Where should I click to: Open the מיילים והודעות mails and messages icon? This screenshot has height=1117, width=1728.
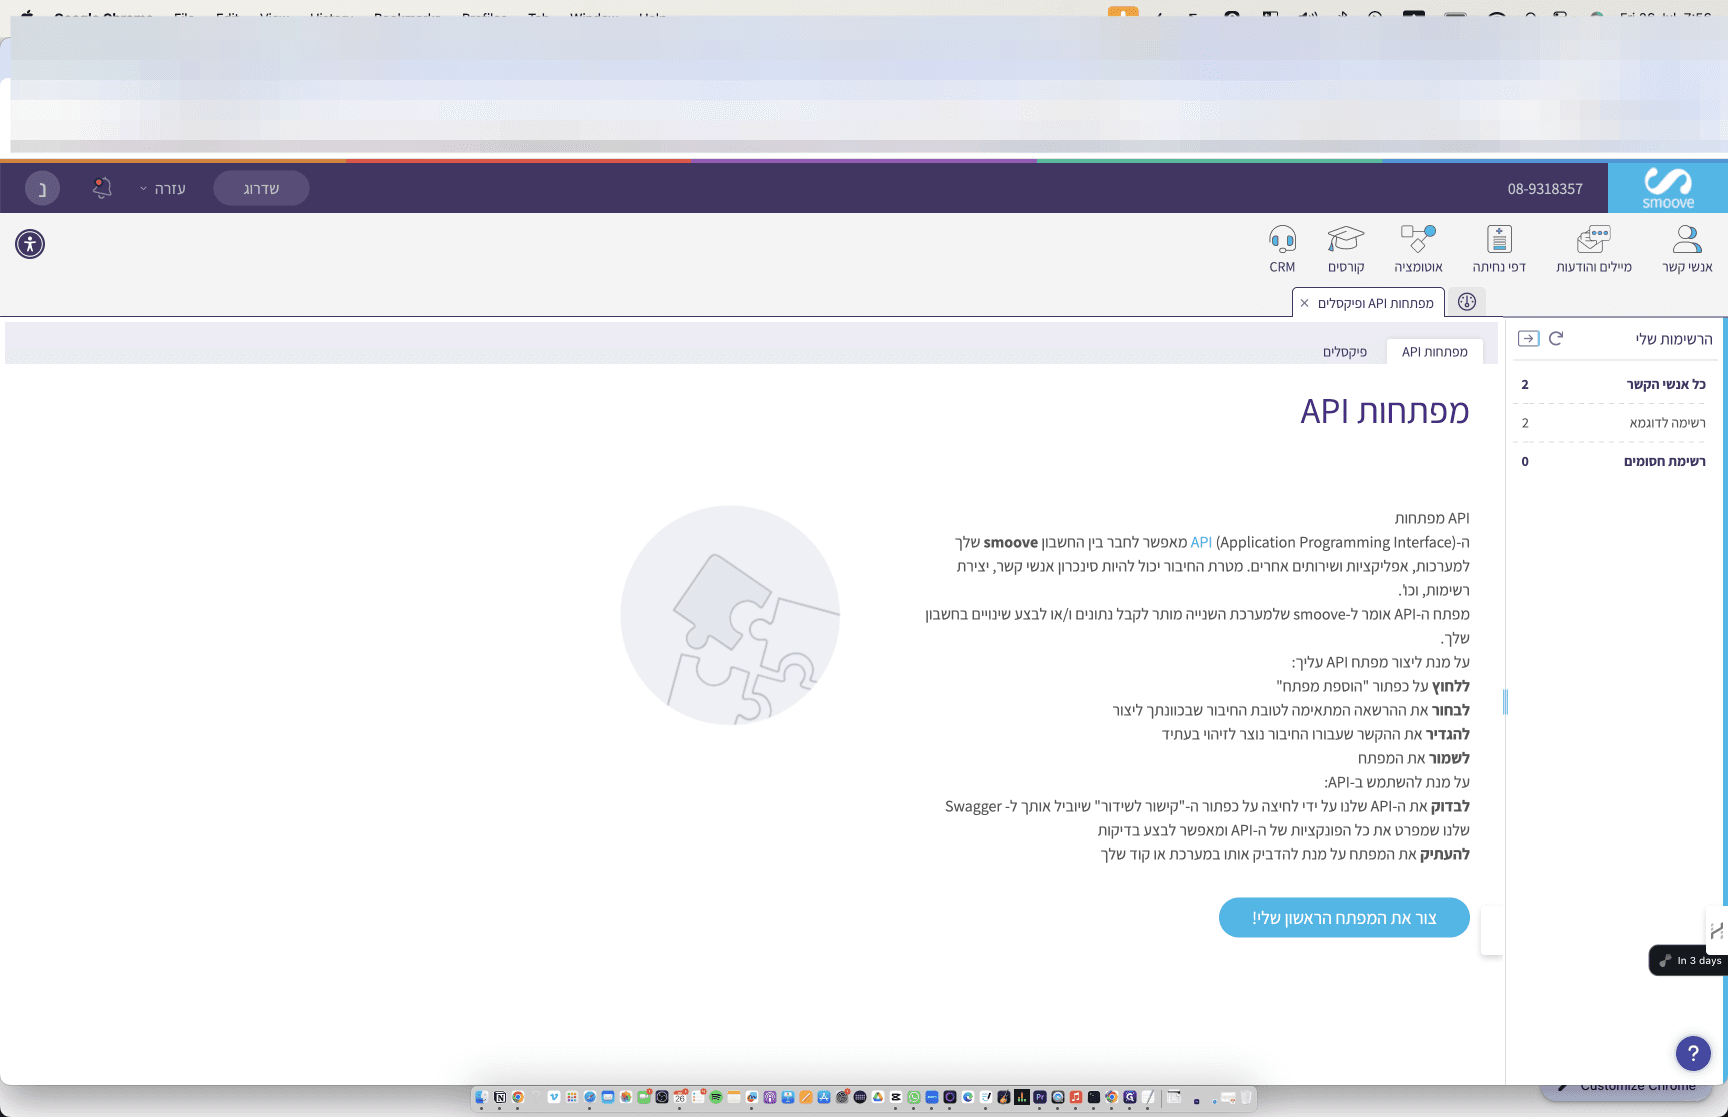click(x=1593, y=248)
